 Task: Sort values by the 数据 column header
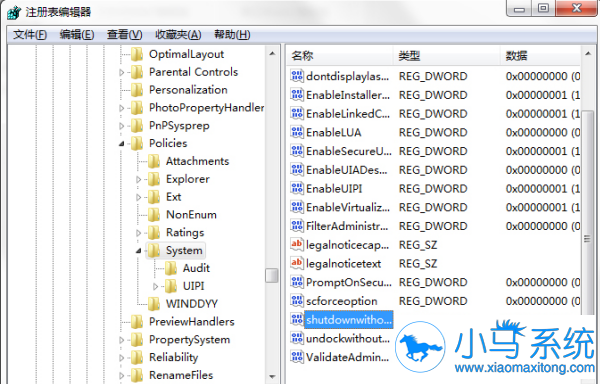[540, 56]
